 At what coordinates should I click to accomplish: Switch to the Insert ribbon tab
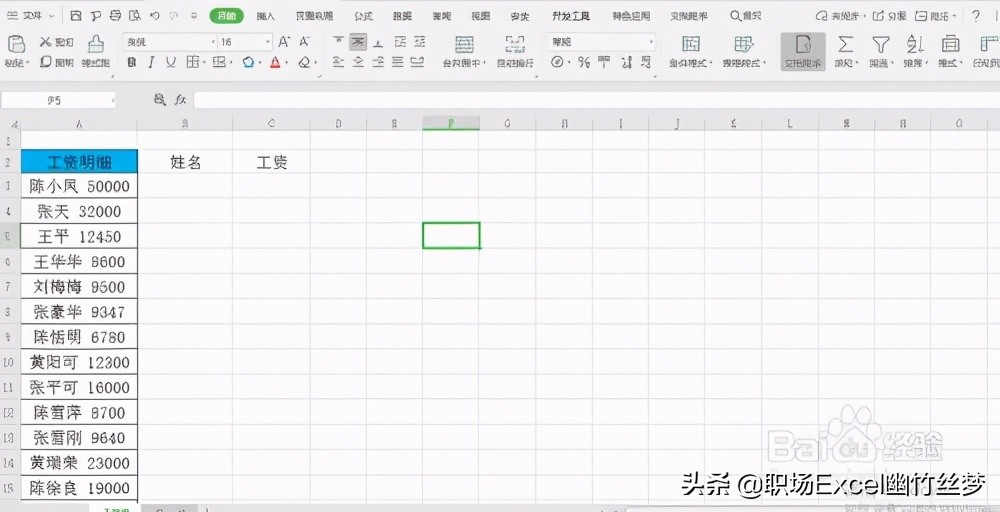coord(266,16)
